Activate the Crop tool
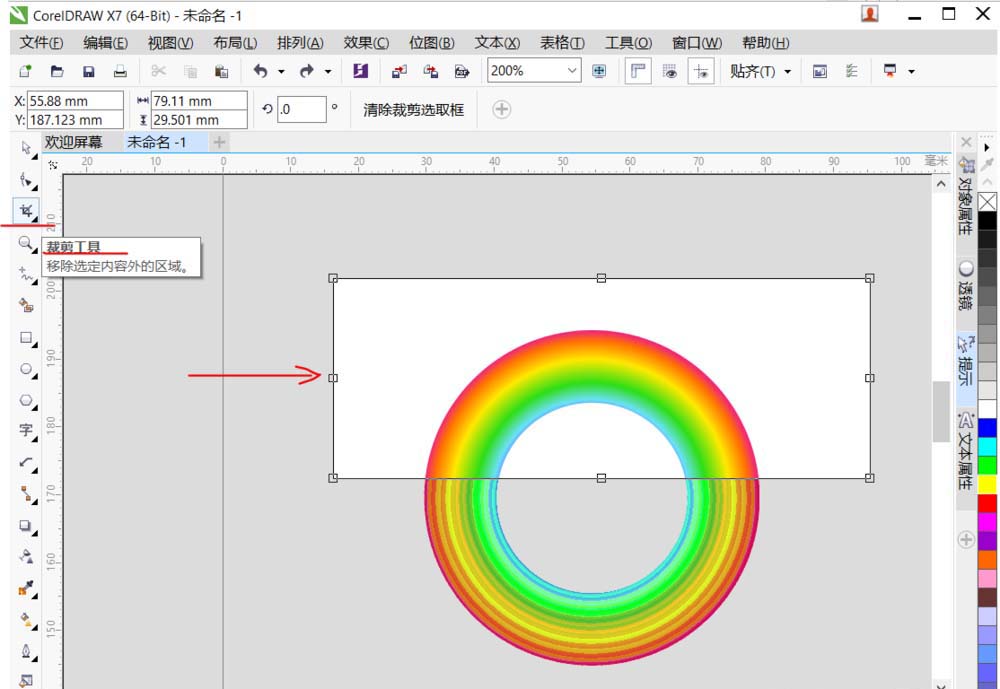The image size is (1000, 689). click(x=25, y=209)
